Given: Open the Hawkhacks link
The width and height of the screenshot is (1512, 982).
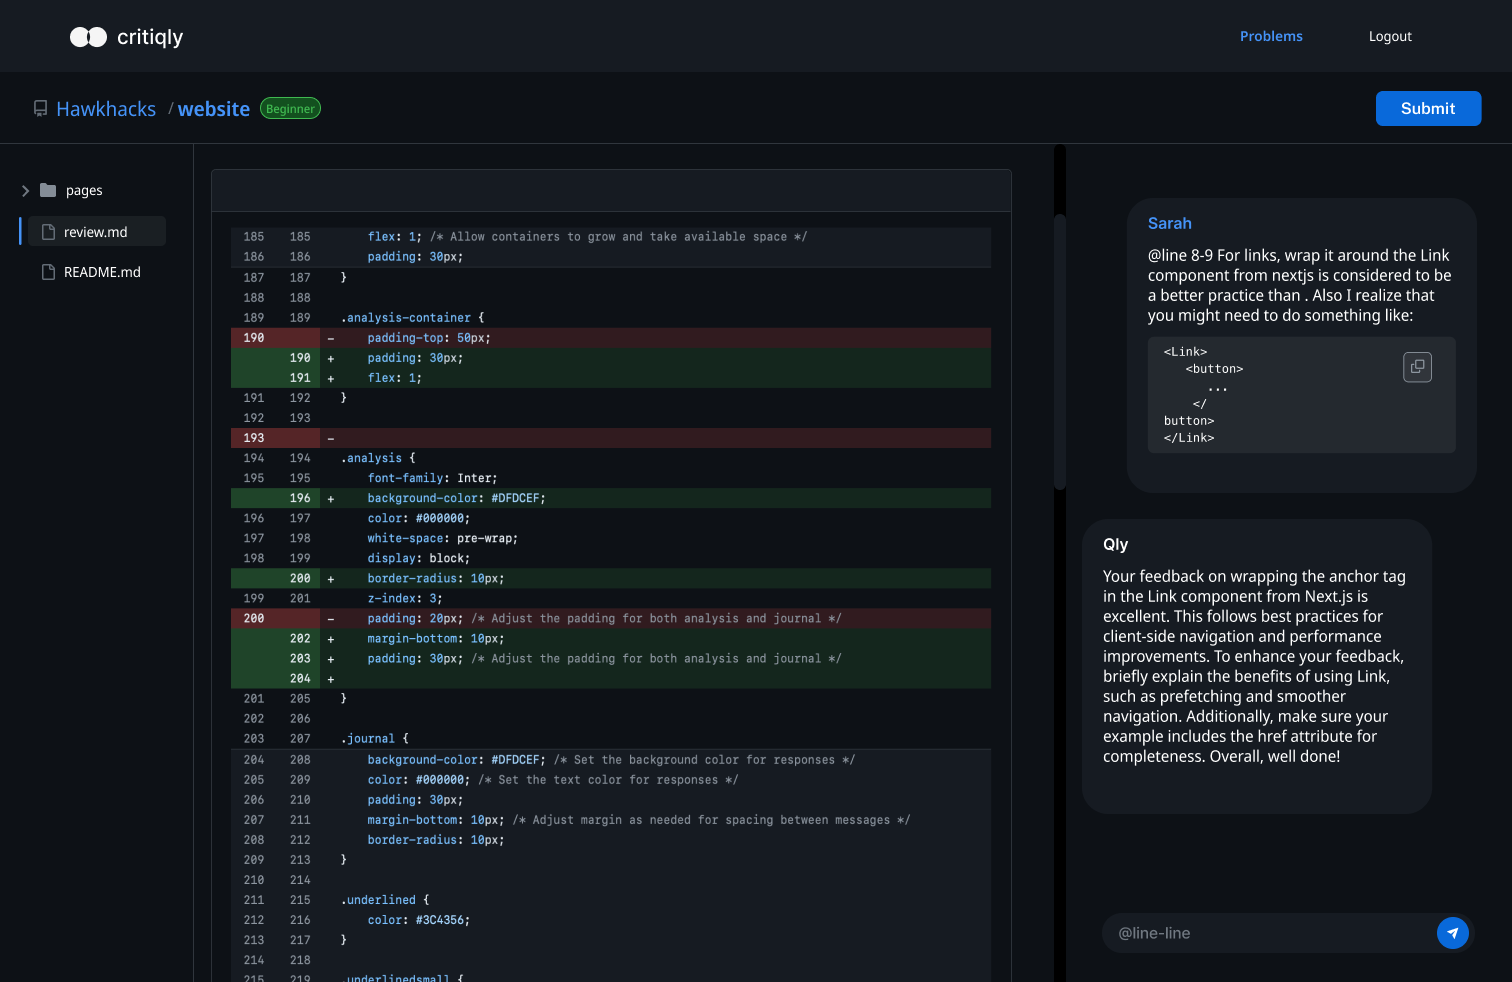Looking at the screenshot, I should 106,109.
